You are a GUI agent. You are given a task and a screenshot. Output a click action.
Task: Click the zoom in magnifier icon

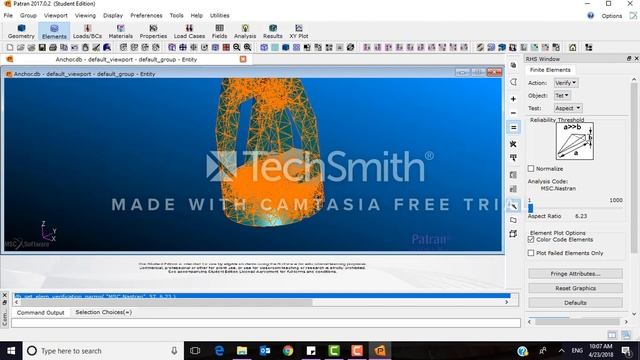247,47
